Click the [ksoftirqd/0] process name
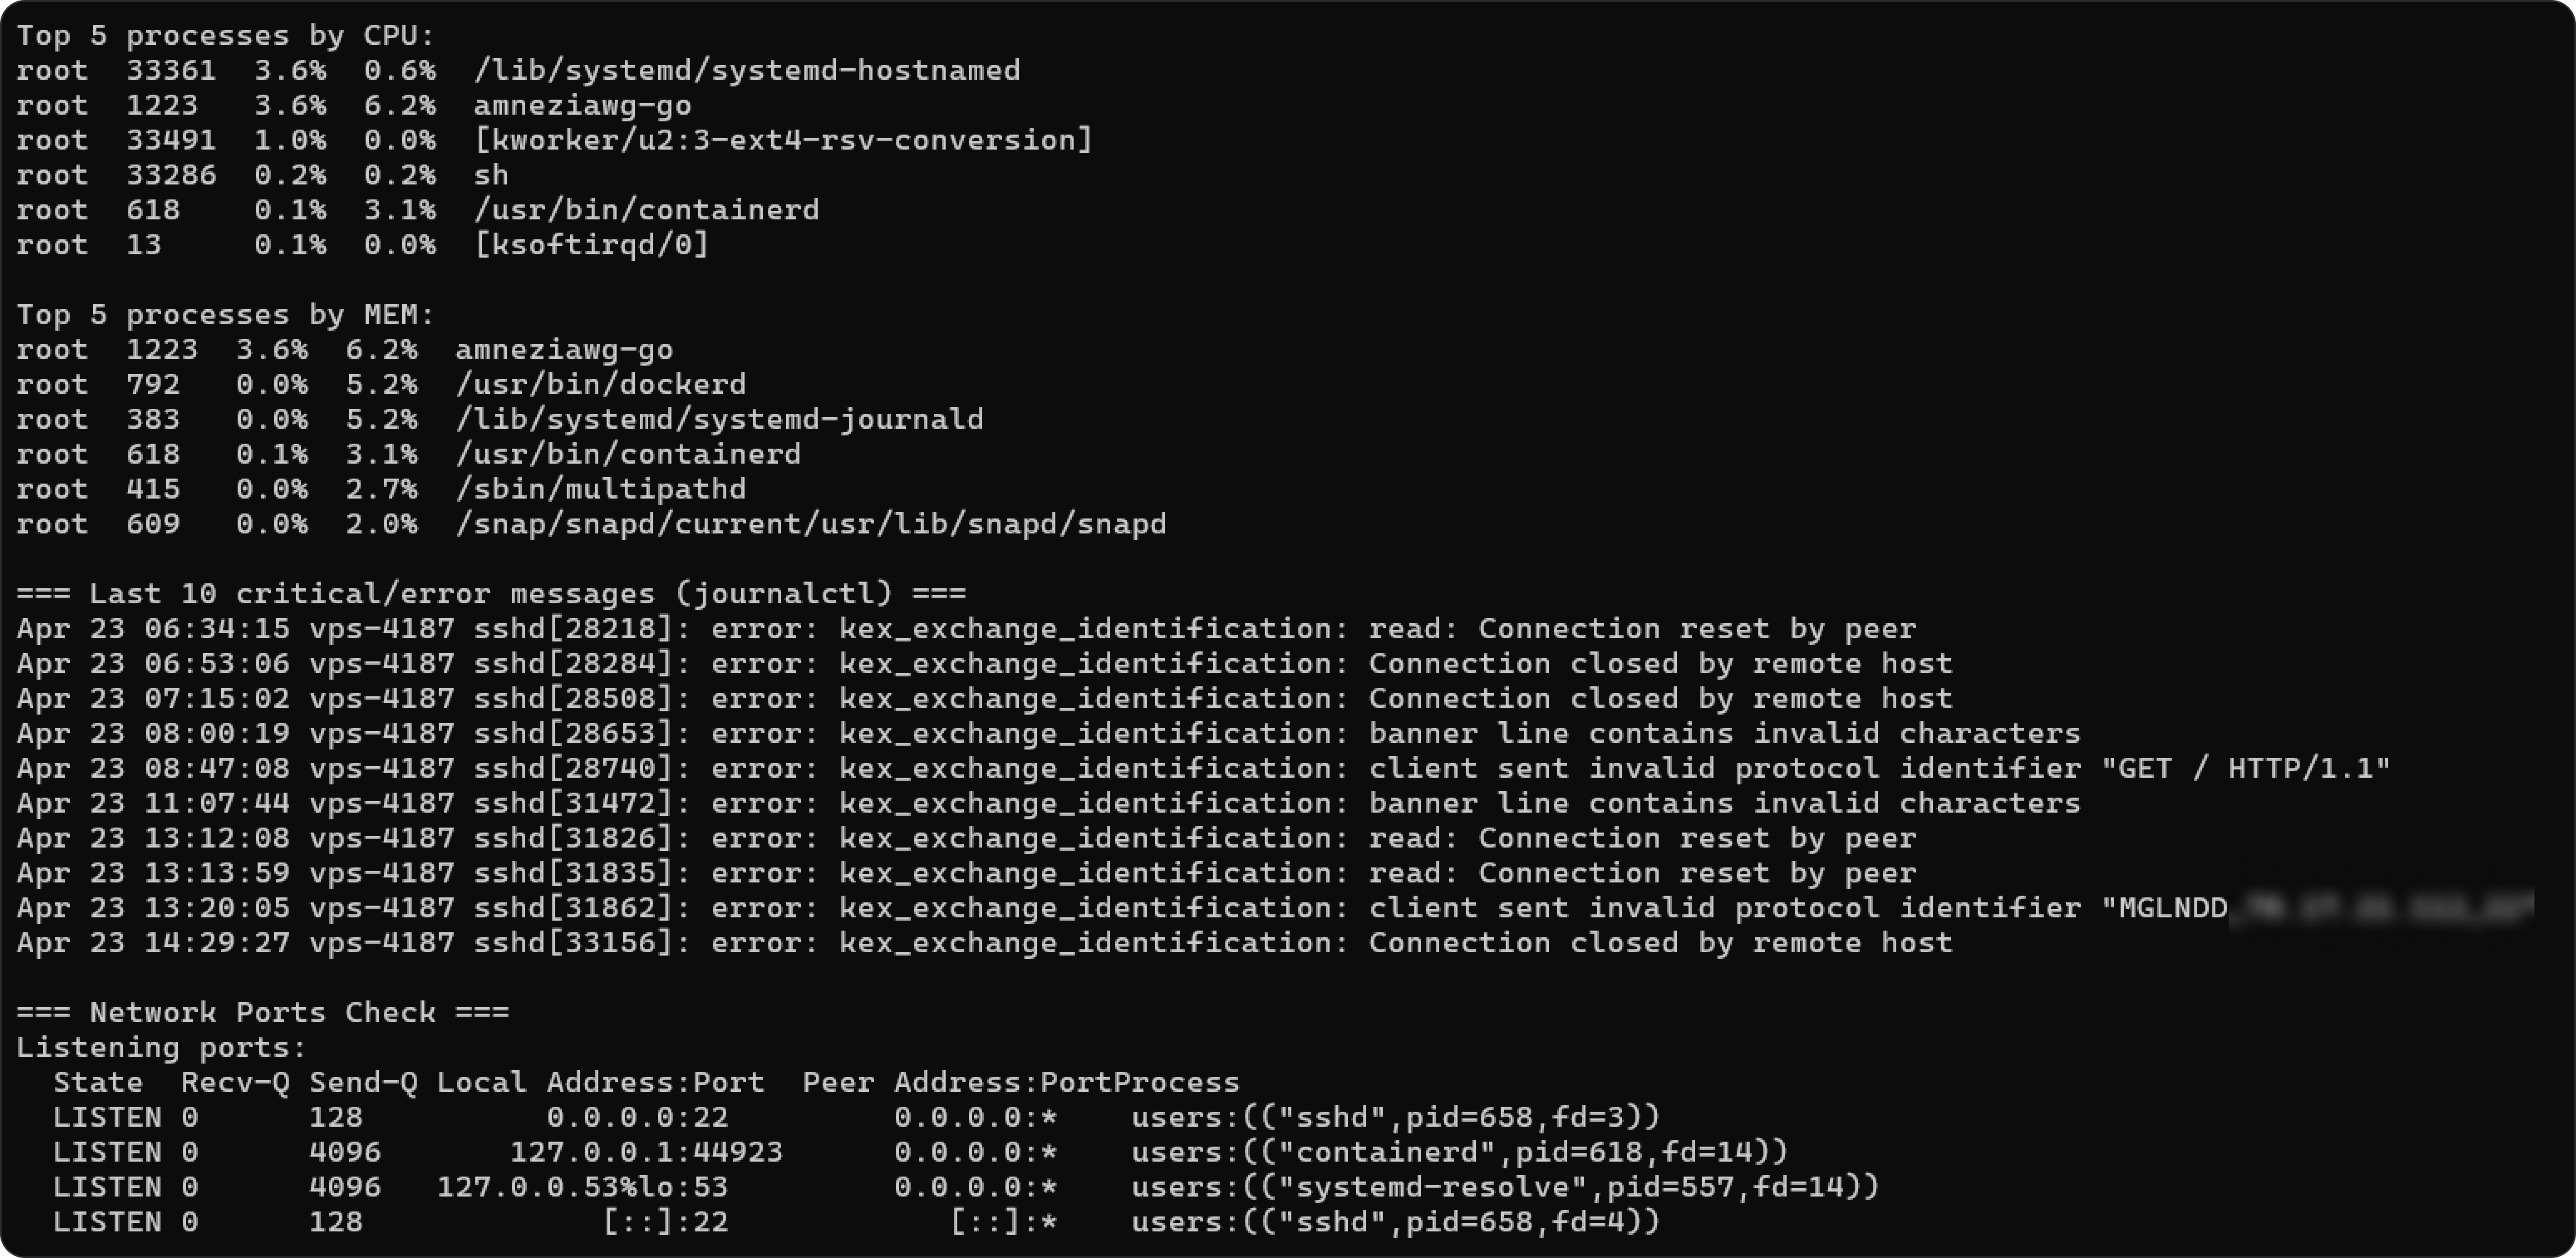The width and height of the screenshot is (2576, 1258). pos(591,245)
